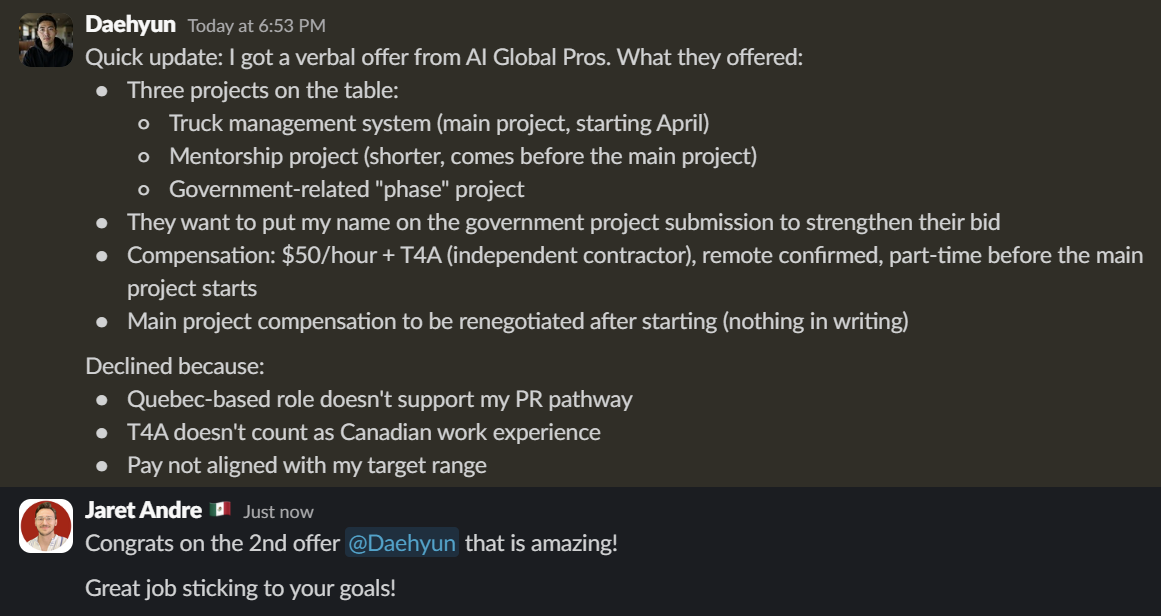Click Daehyun's profile avatar
Screen dimensions: 1161x616
pos(47,41)
